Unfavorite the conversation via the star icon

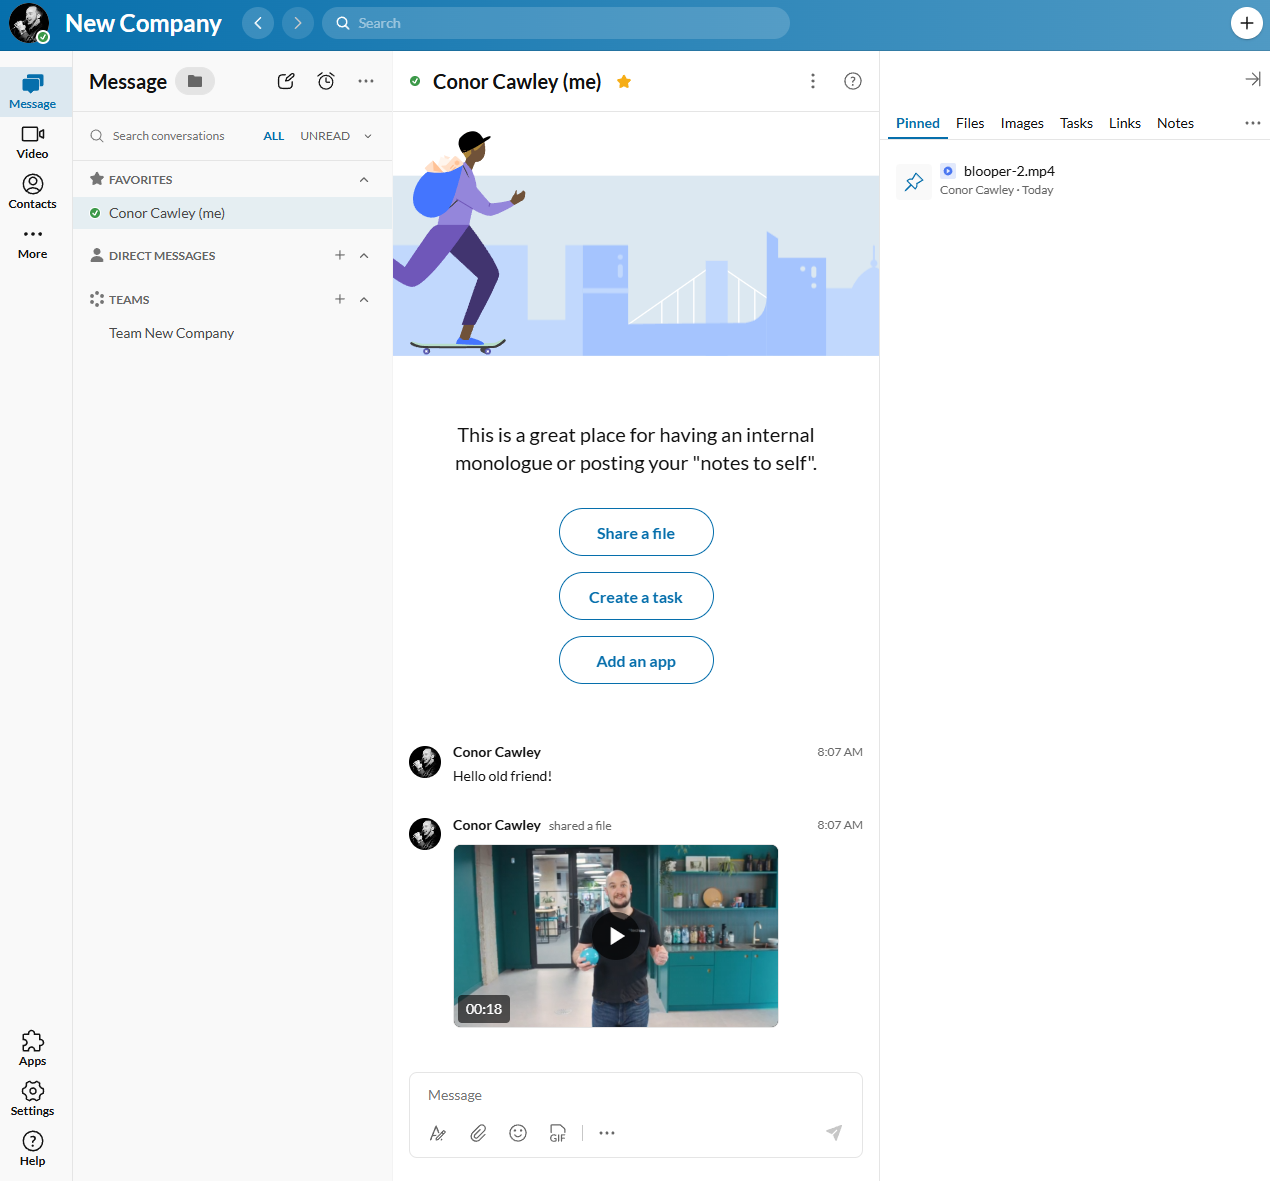click(x=623, y=82)
